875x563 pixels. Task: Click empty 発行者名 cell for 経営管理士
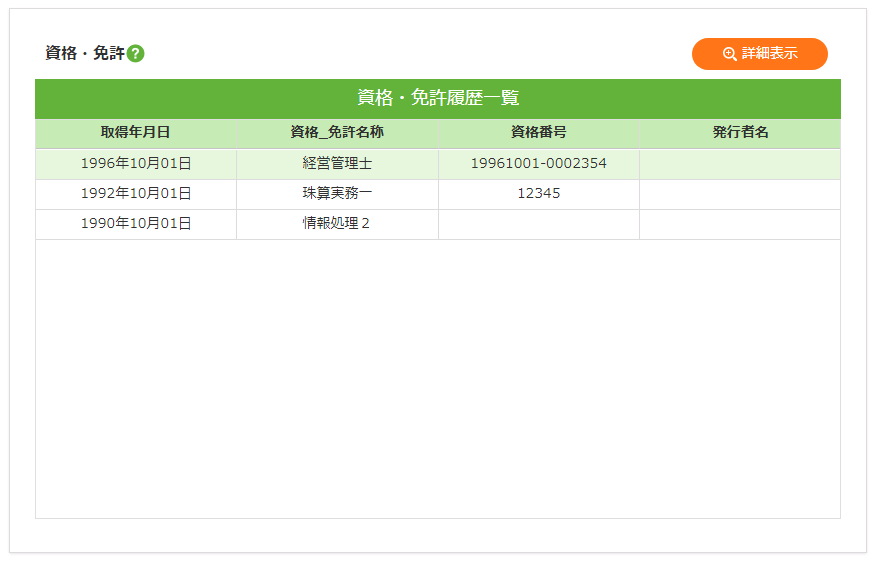pos(740,164)
